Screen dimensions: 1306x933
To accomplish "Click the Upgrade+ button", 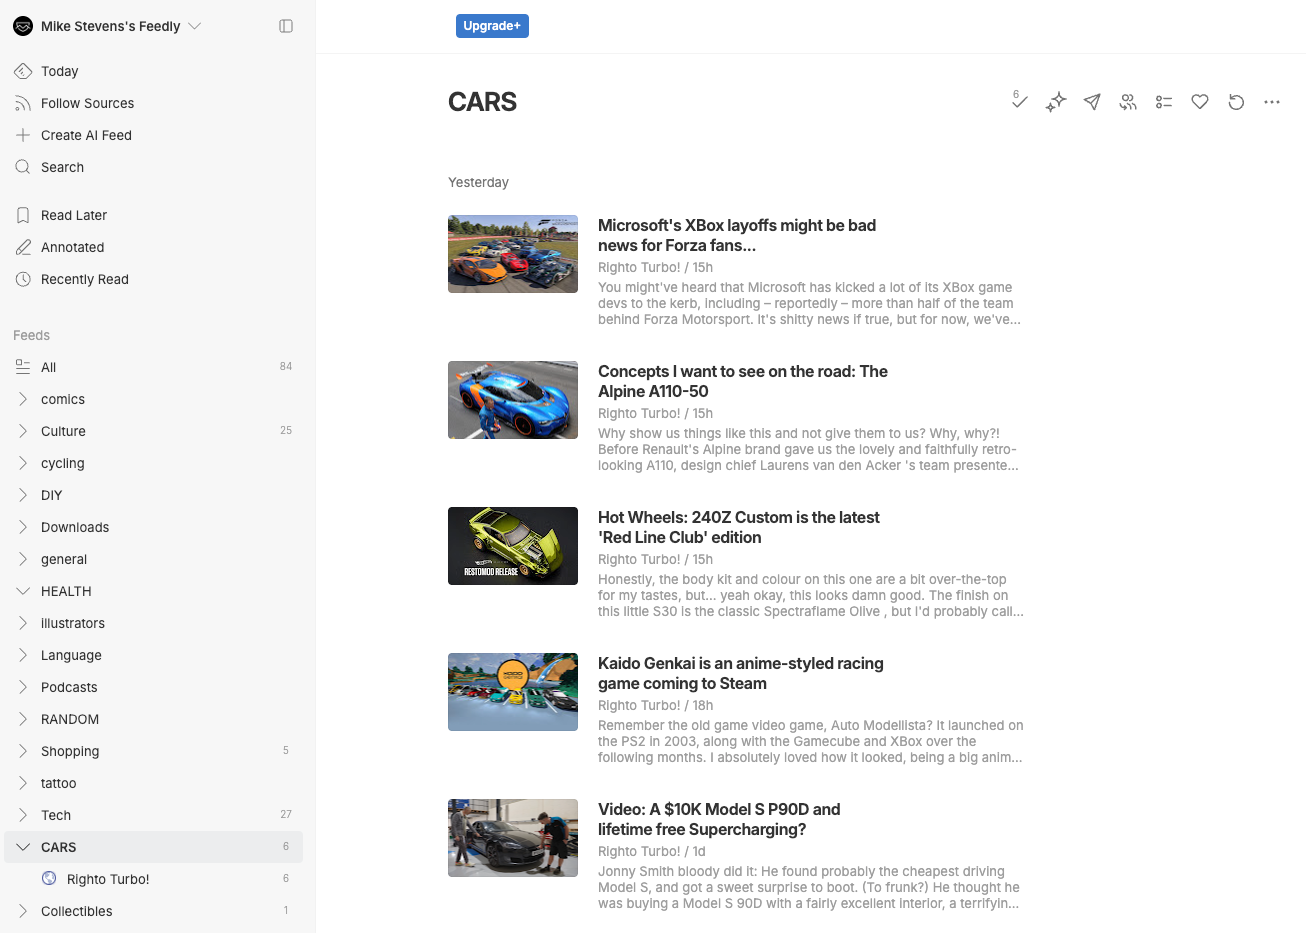I will 492,26.
